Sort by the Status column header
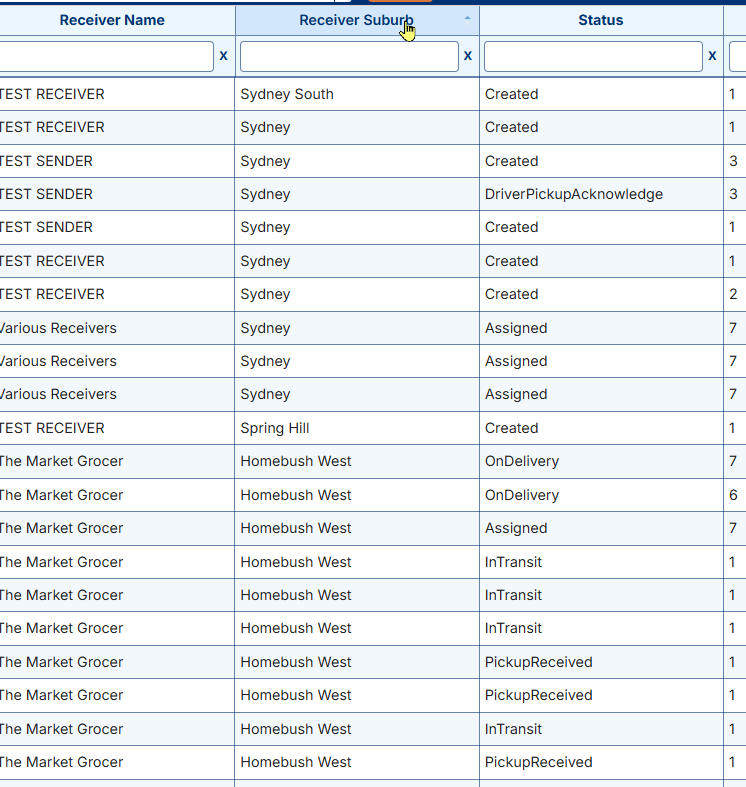Screen dimensions: 746x787 click(x=600, y=20)
